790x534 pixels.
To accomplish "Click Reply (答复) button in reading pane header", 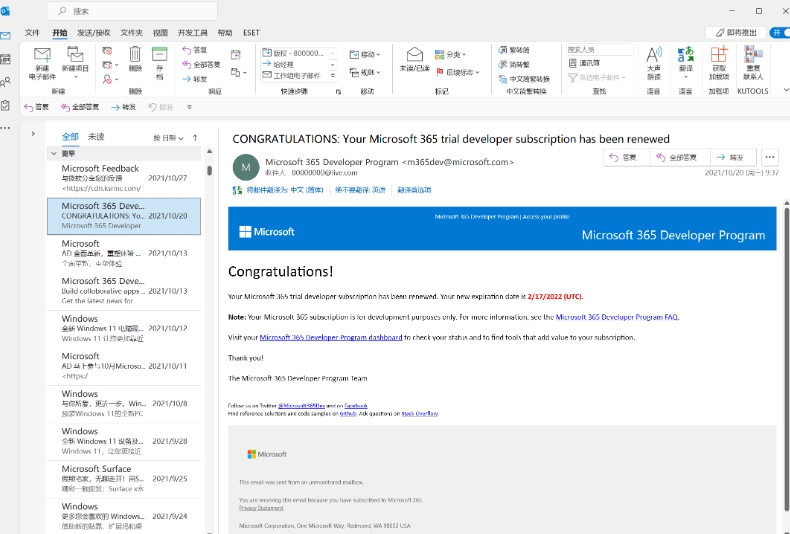I will pos(626,157).
